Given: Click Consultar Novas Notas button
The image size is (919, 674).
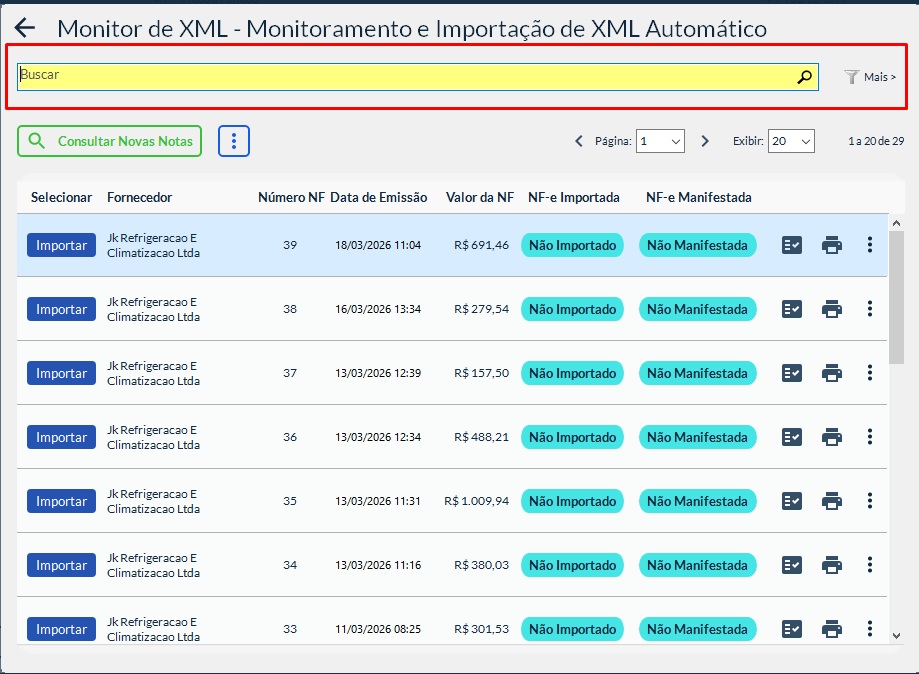Looking at the screenshot, I should pos(110,141).
